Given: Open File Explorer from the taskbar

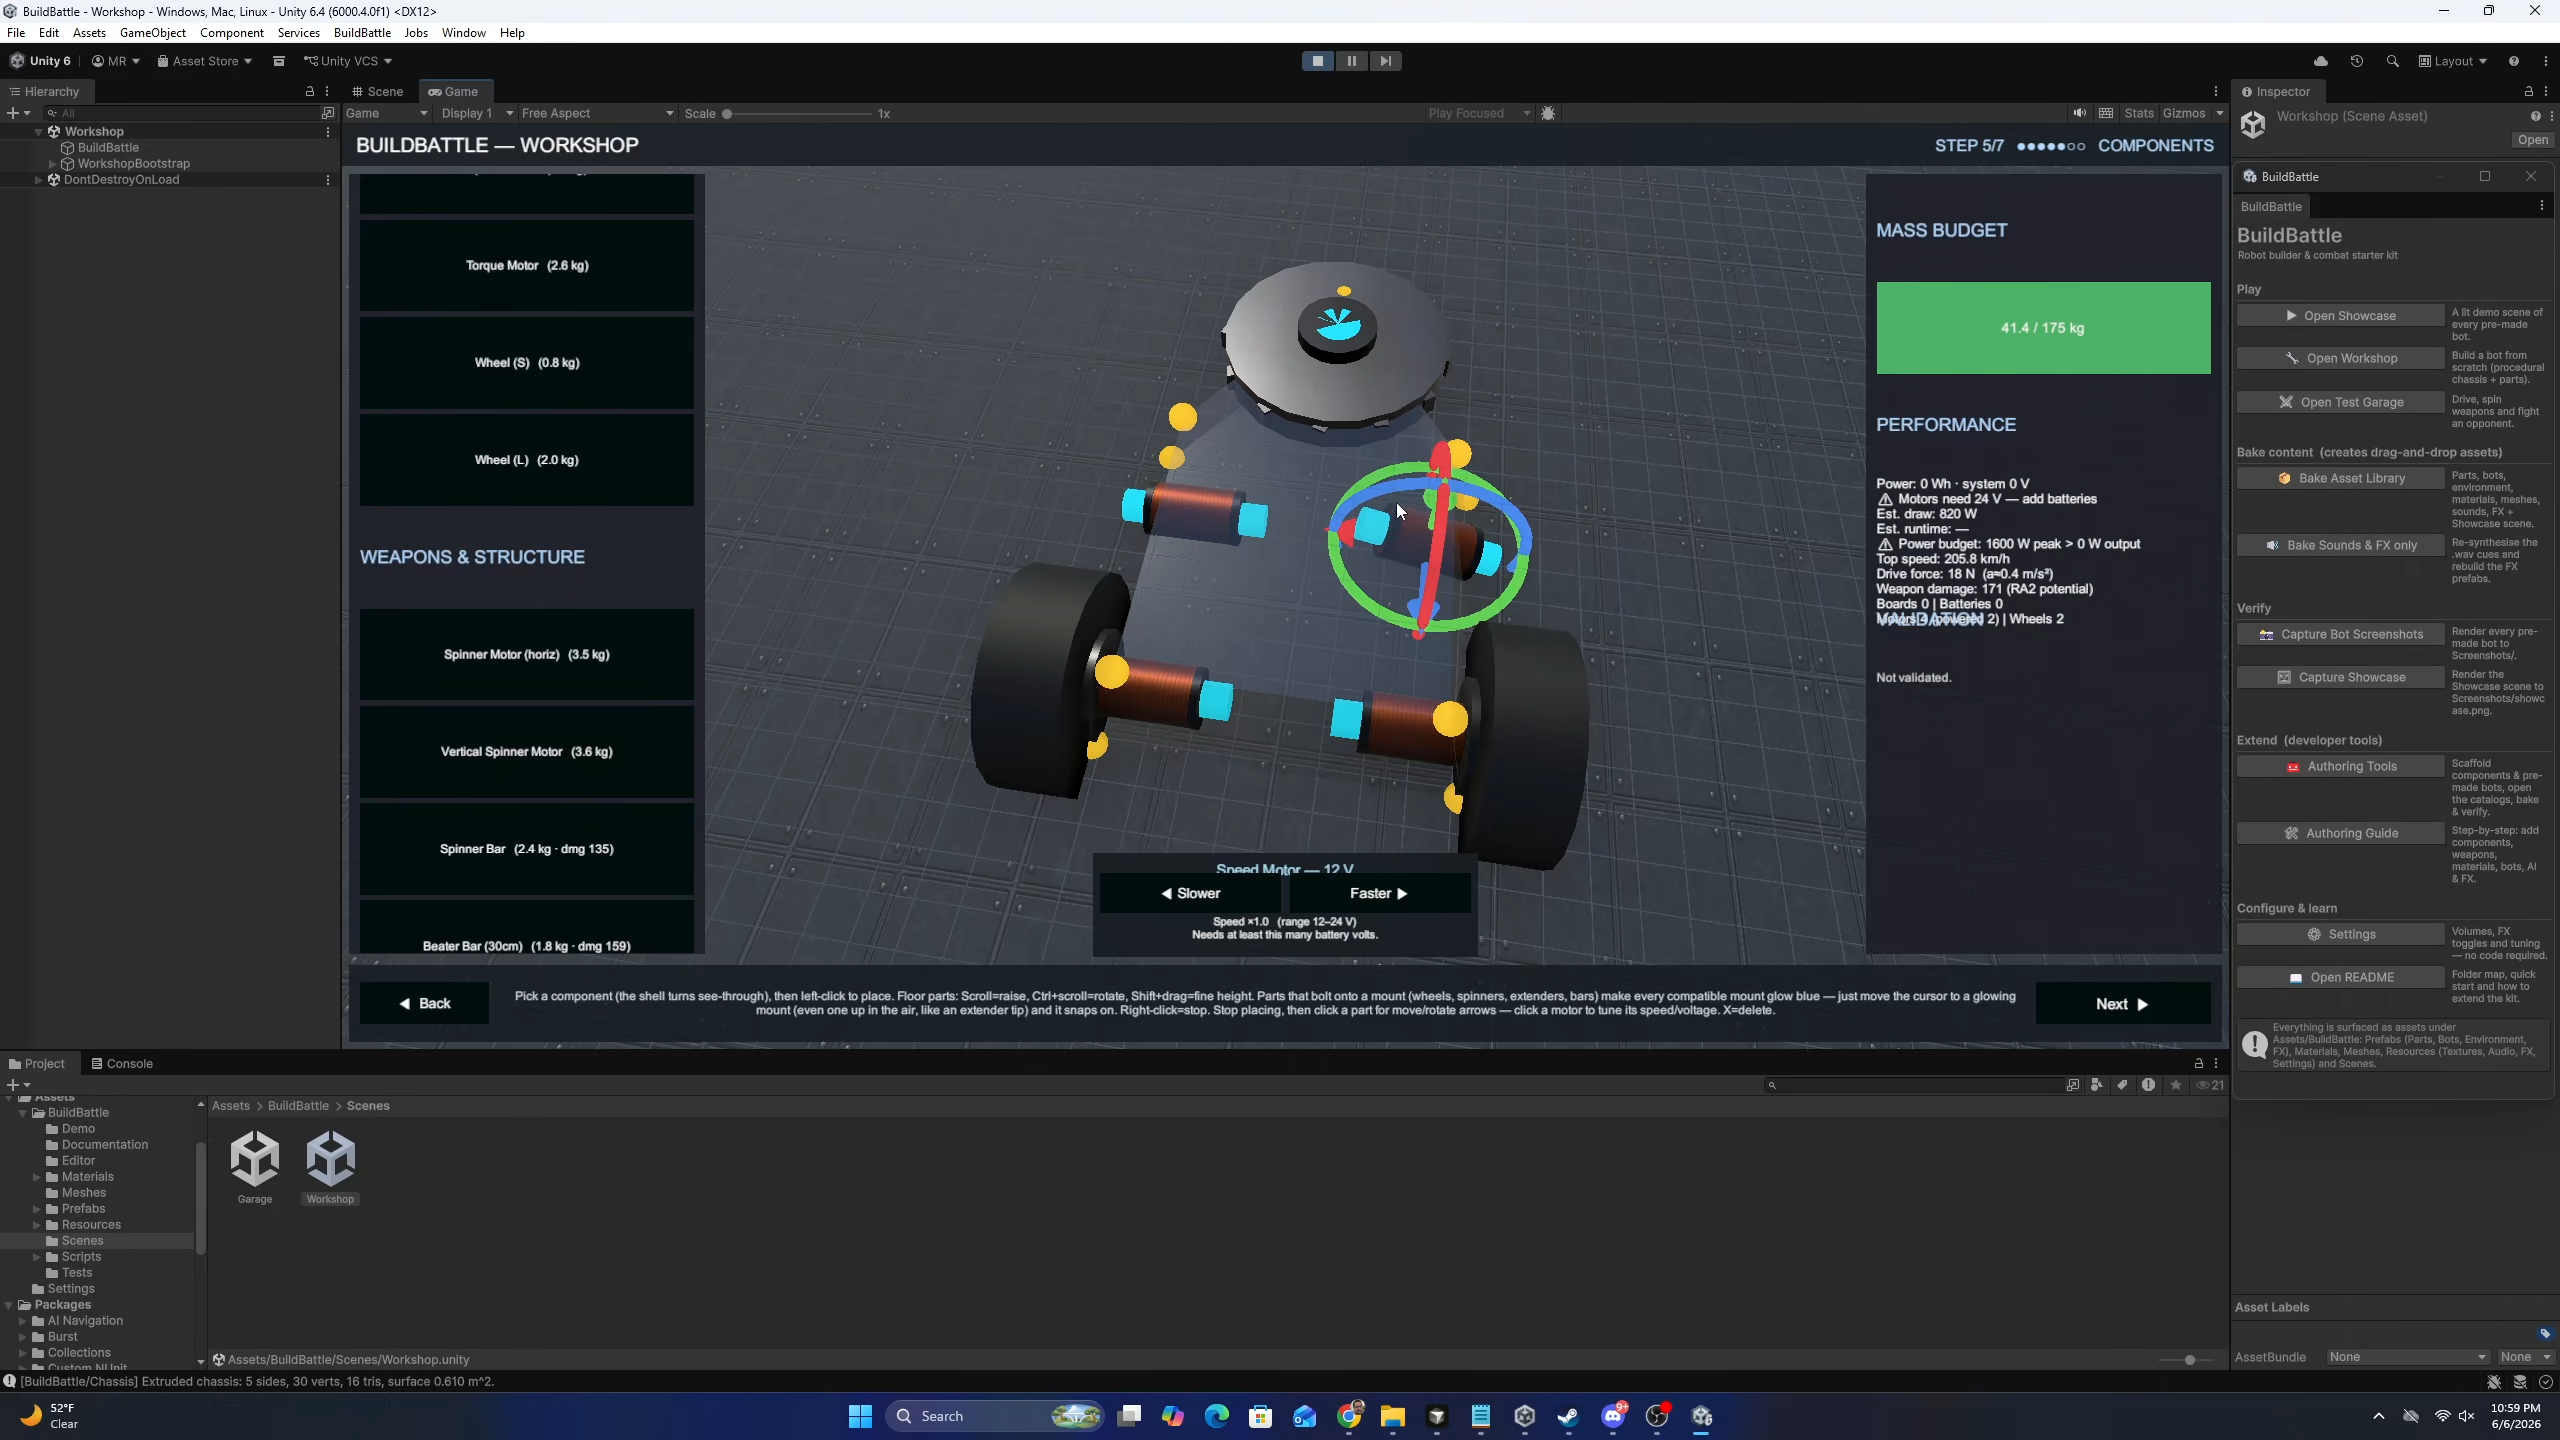Looking at the screenshot, I should 1393,1416.
